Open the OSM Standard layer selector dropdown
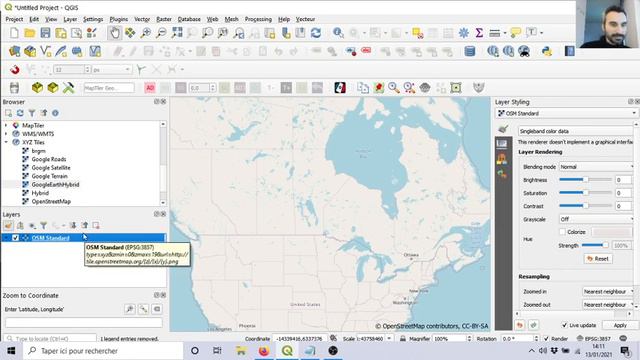 point(567,113)
